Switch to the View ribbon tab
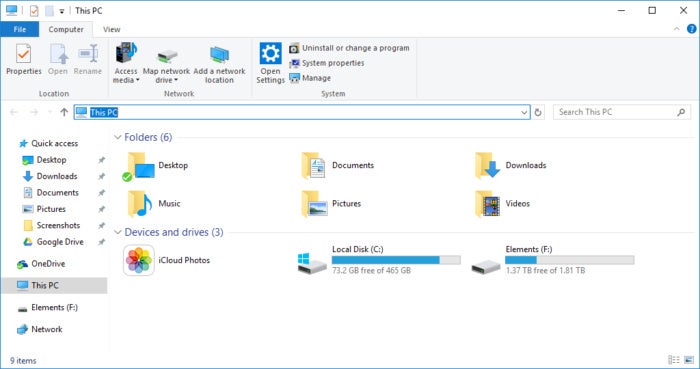Viewport: 700px width, 369px height. [x=112, y=29]
